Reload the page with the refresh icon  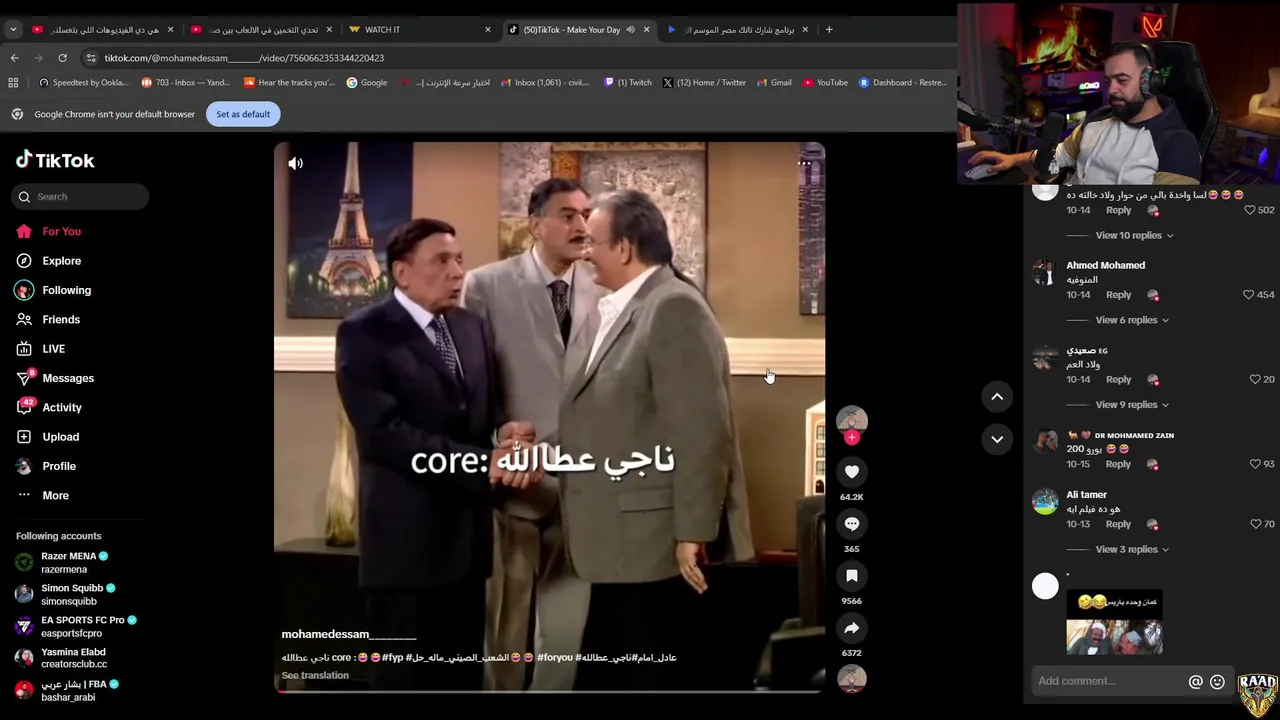click(62, 58)
